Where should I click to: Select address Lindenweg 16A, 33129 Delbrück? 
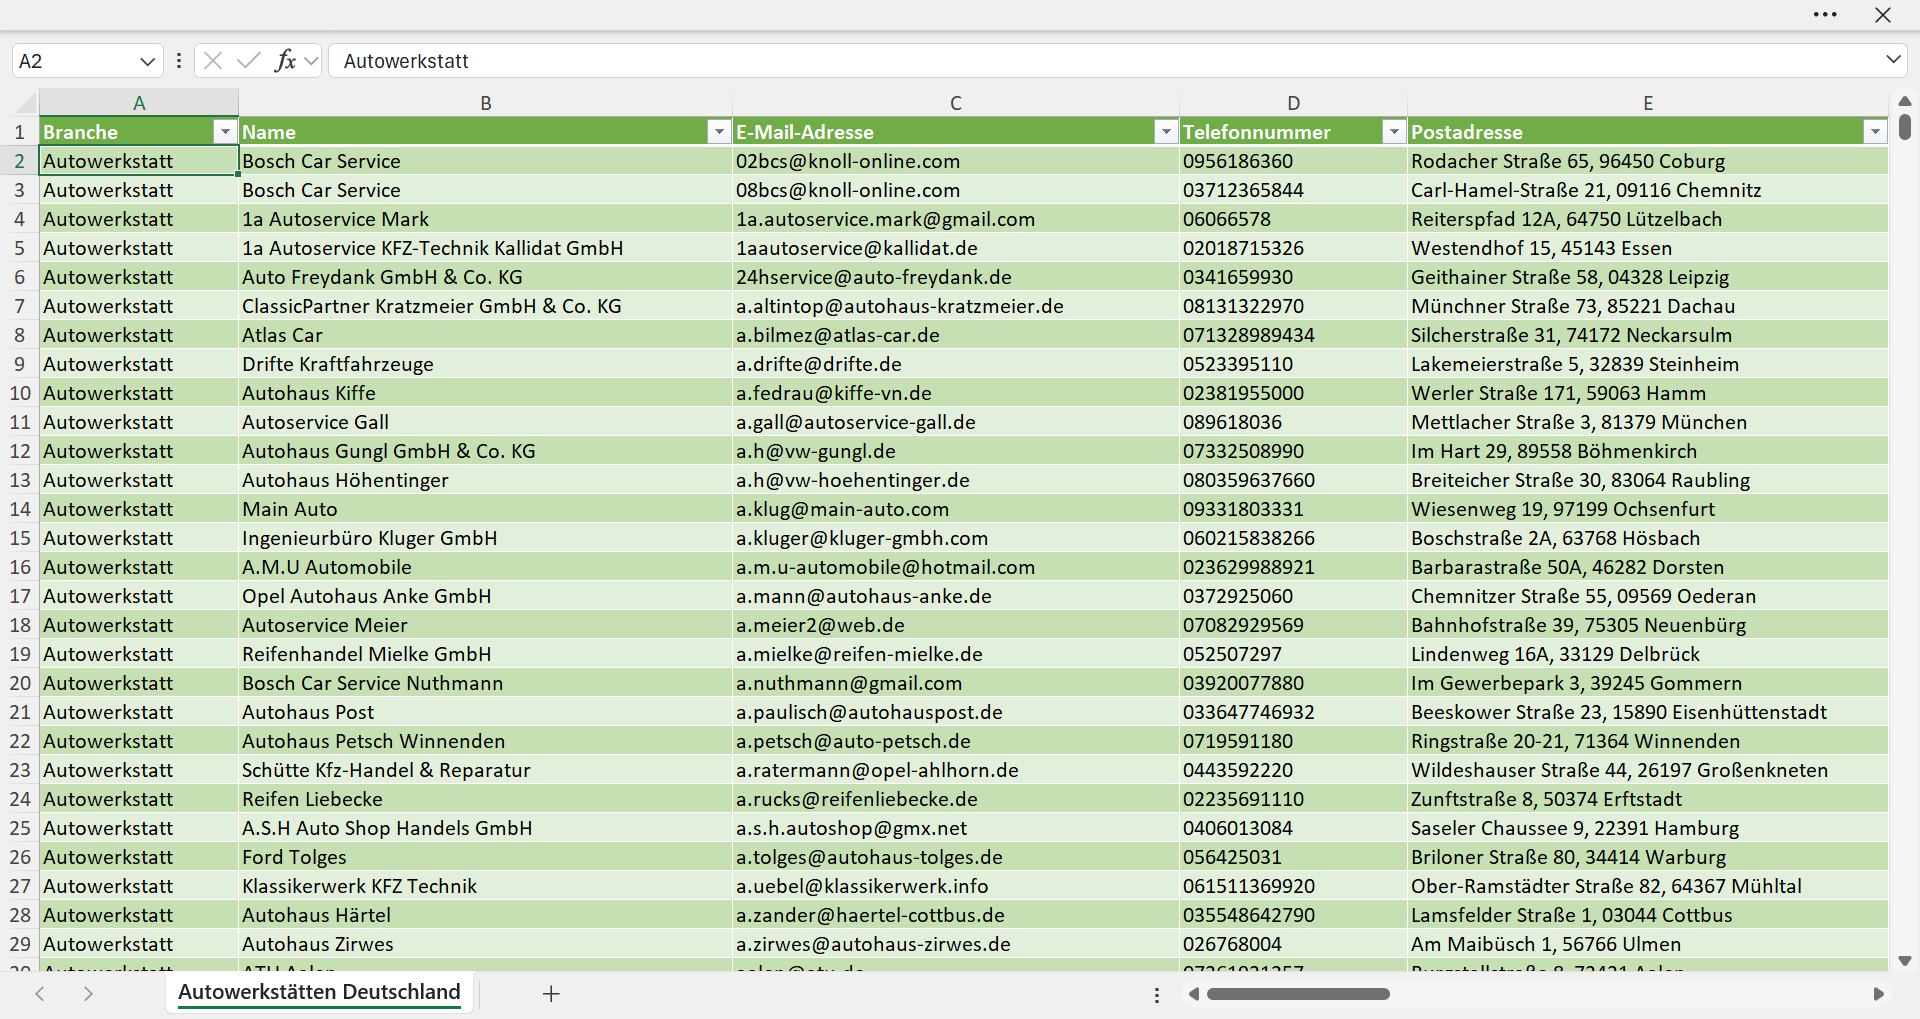point(1648,654)
